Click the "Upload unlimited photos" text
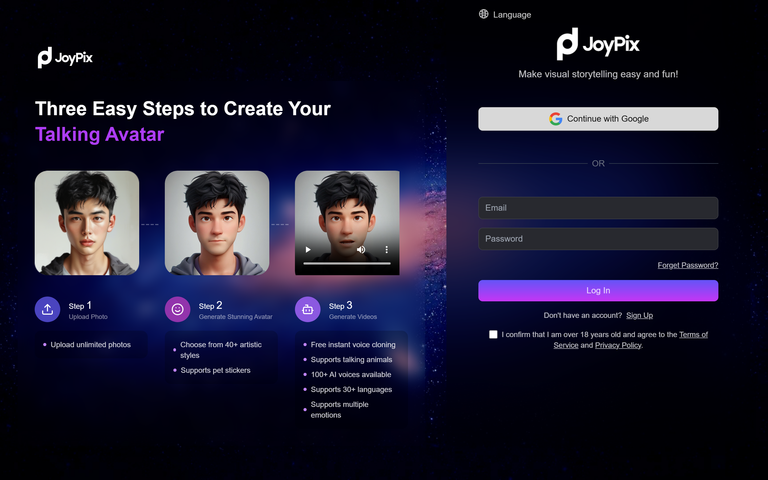Image resolution: width=768 pixels, height=480 pixels. click(x=91, y=345)
